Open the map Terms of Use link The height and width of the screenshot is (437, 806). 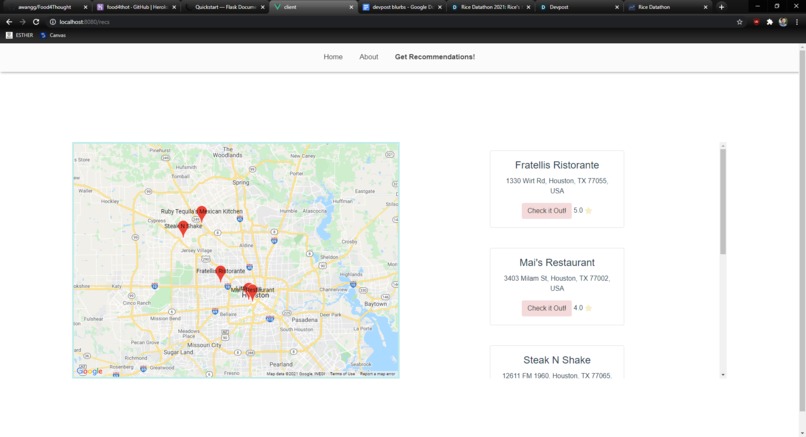tap(342, 374)
